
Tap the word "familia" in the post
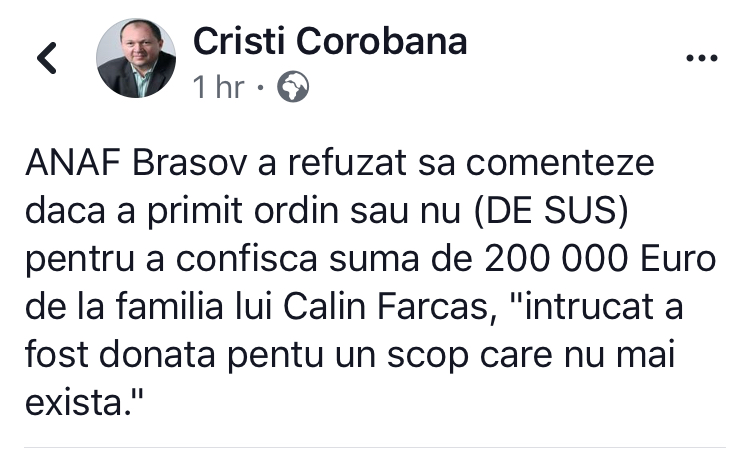(x=169, y=307)
